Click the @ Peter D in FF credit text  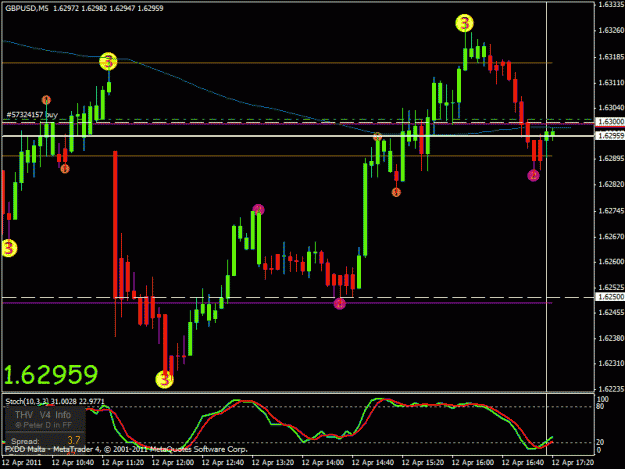click(43, 425)
